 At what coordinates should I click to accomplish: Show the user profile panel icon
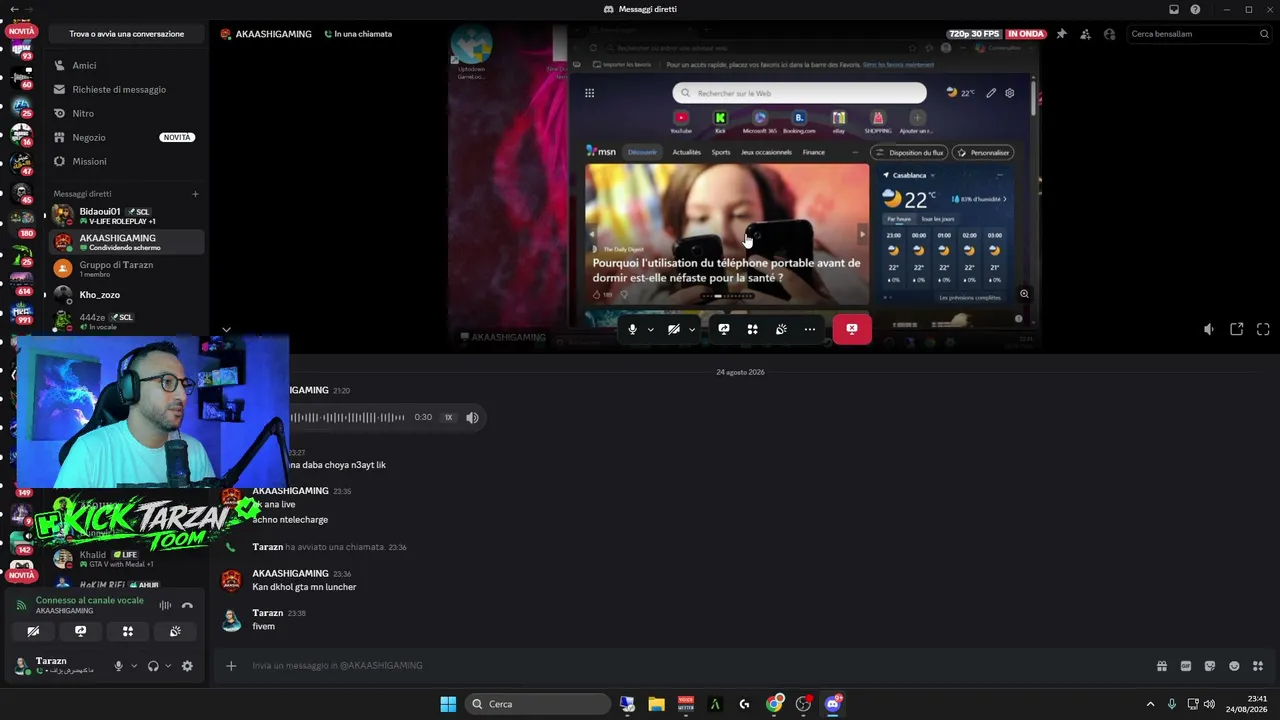[x=1109, y=34]
